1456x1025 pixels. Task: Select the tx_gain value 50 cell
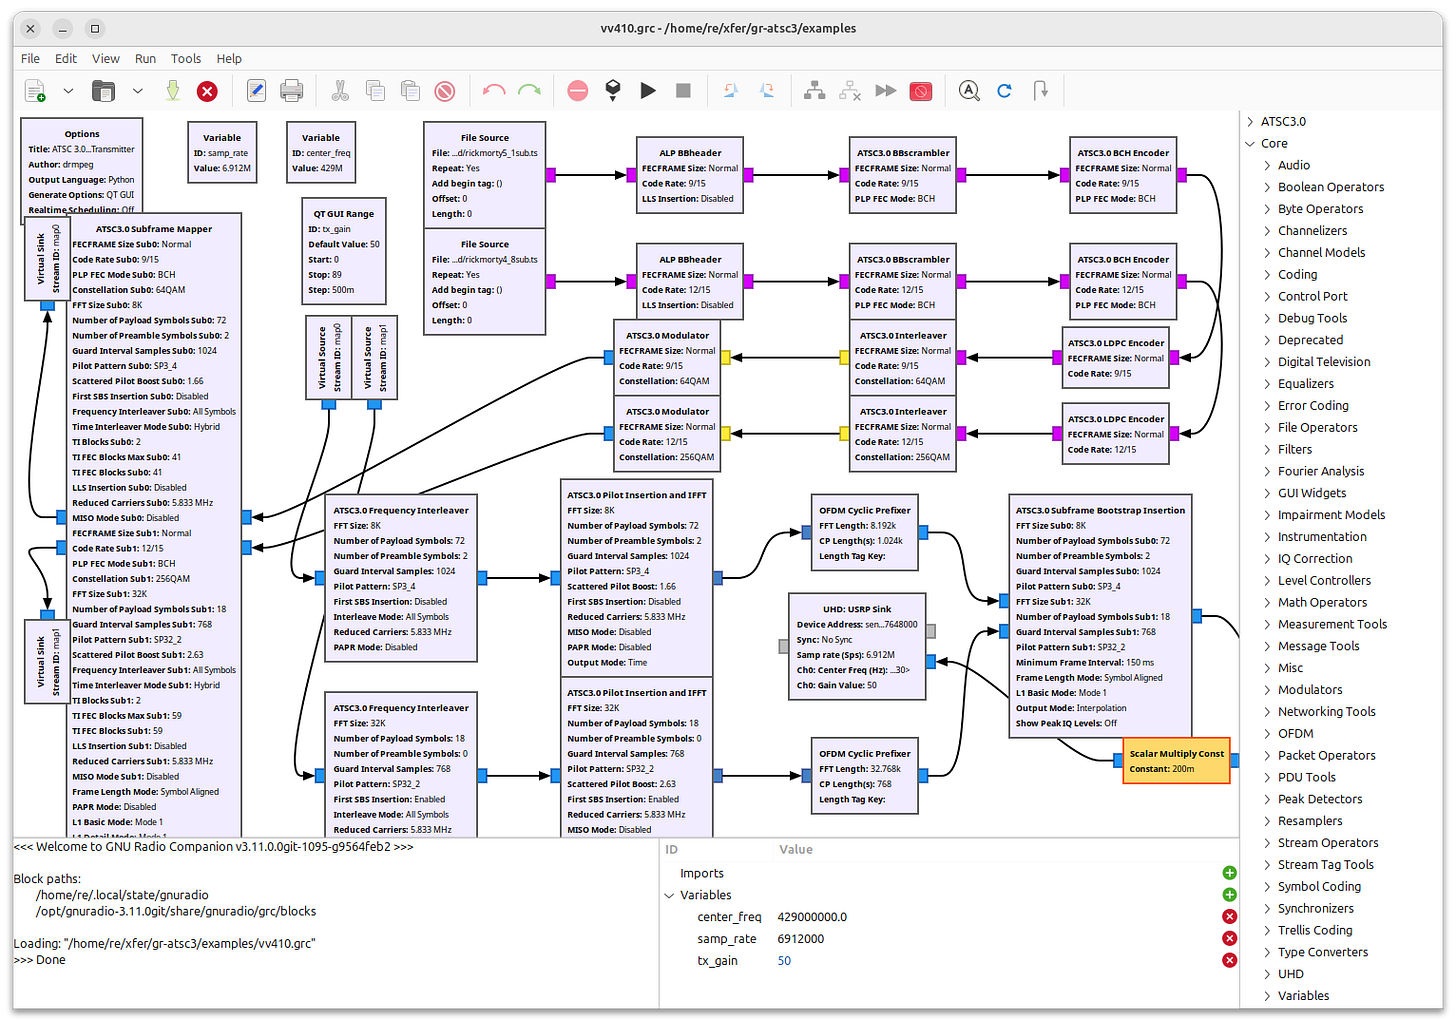click(785, 961)
